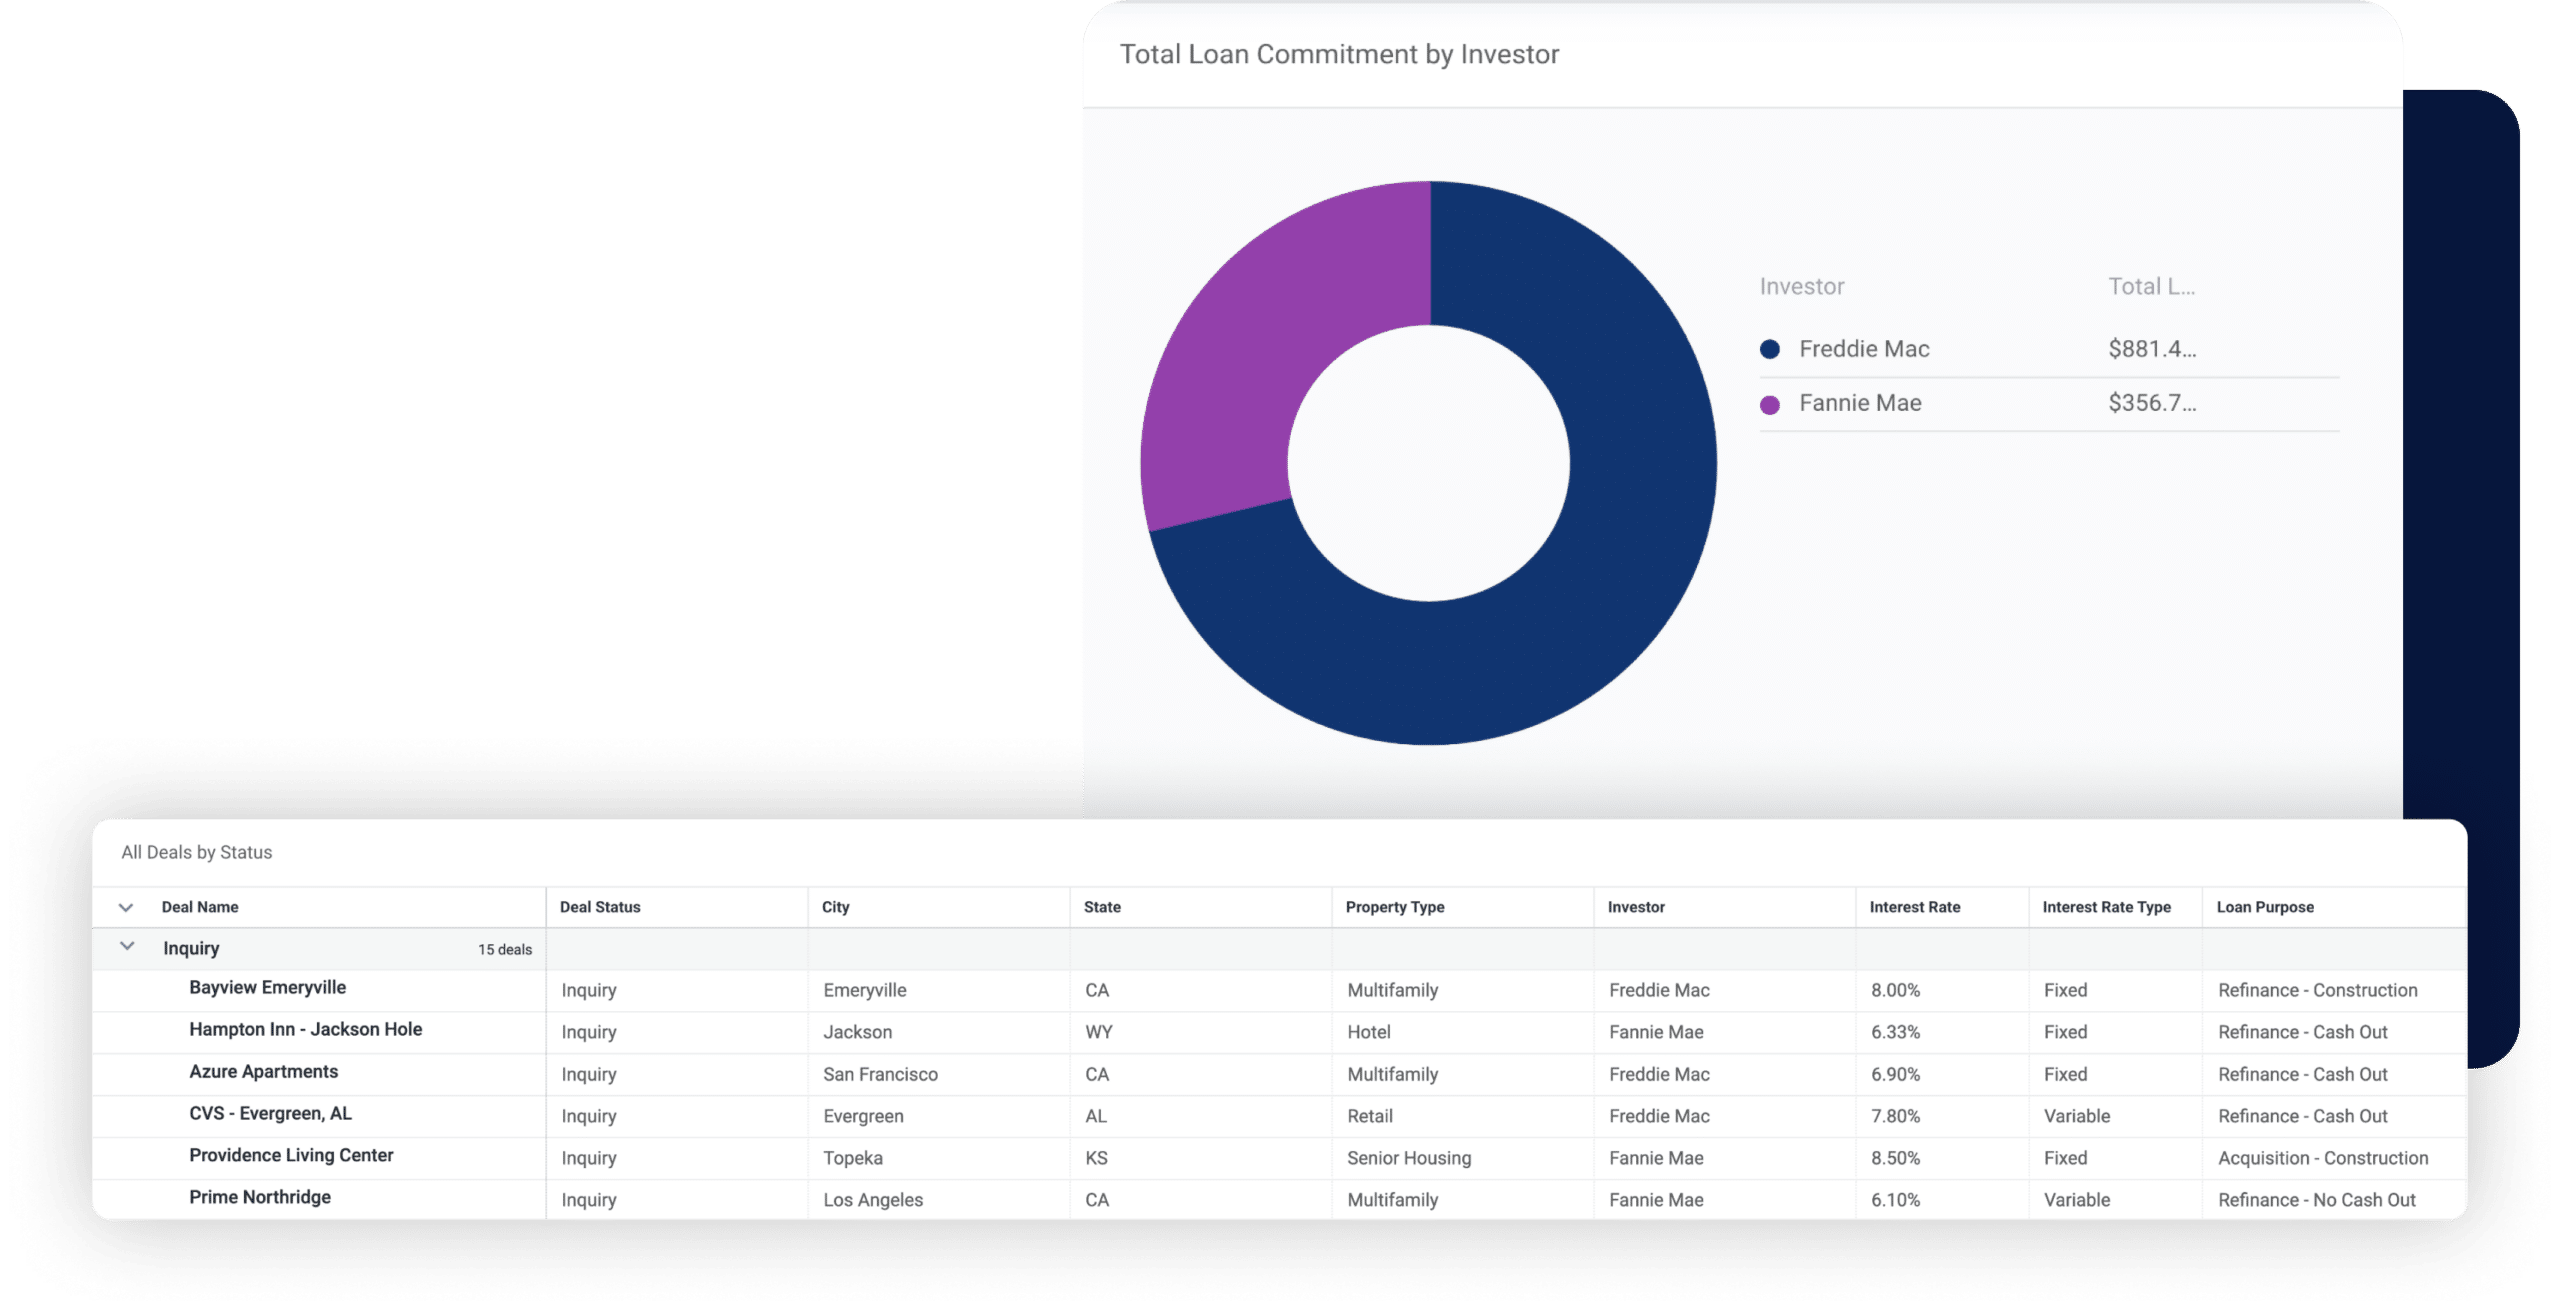Click the collapse-all chevron beside Deal Name
Image resolution: width=2560 pixels, height=1312 pixels.
(126, 908)
